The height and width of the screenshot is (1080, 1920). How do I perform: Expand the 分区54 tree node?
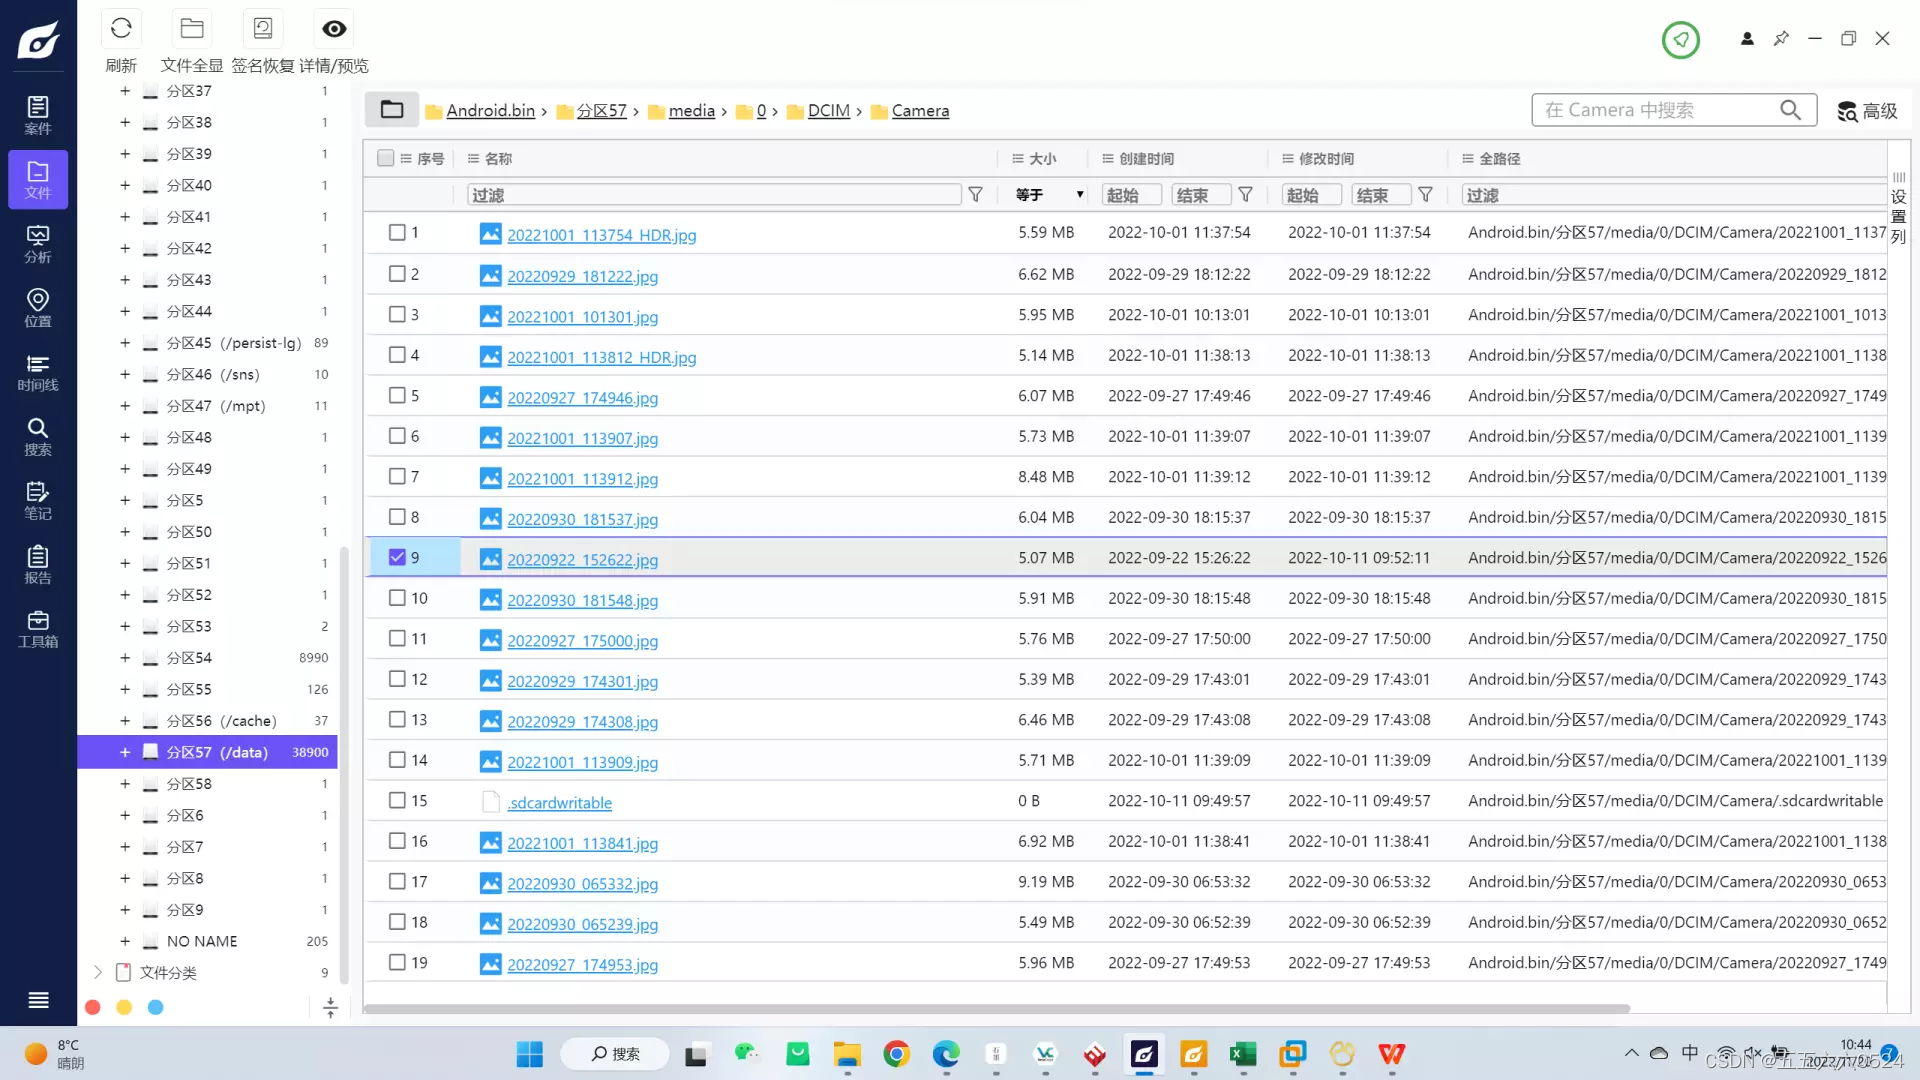click(125, 658)
